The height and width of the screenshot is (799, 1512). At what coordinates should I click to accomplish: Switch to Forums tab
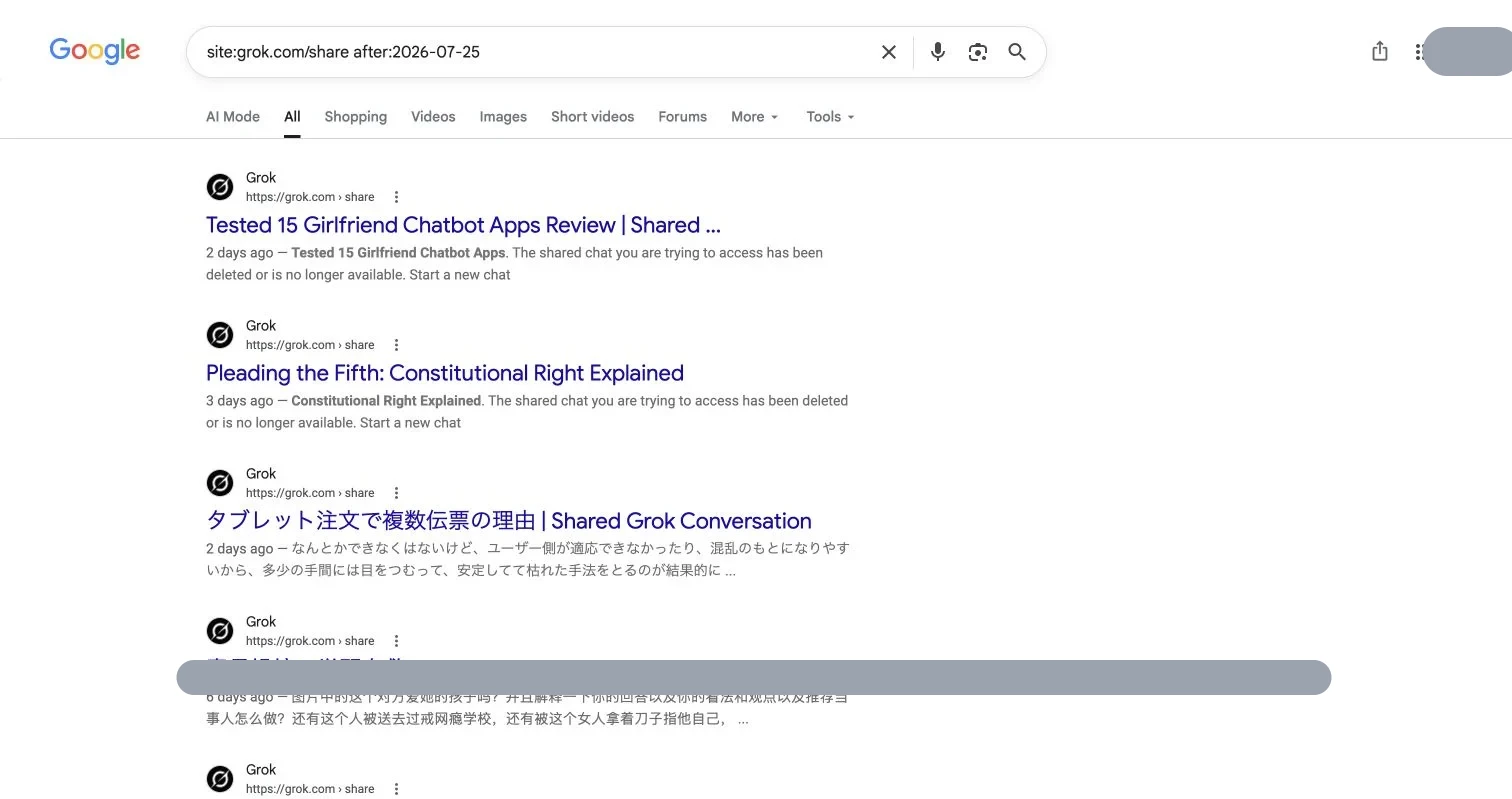[682, 117]
